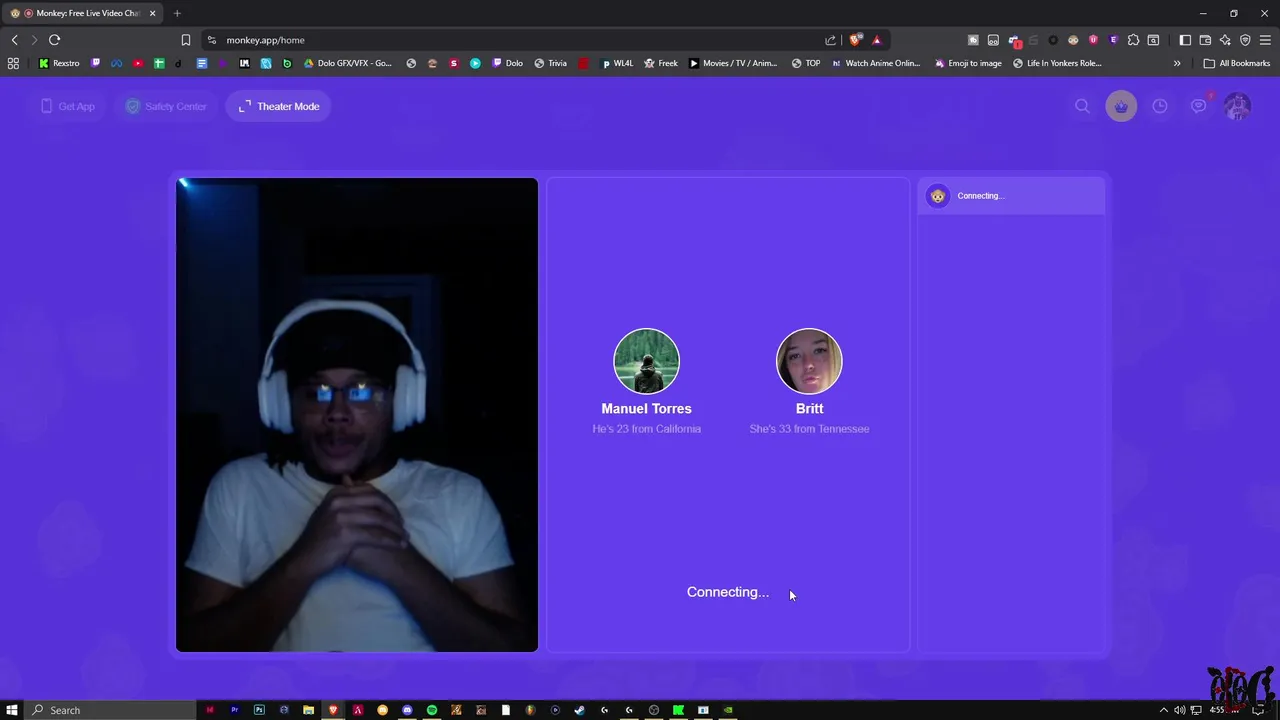Open a new browser tab
This screenshot has height=720, width=1280.
tap(177, 13)
